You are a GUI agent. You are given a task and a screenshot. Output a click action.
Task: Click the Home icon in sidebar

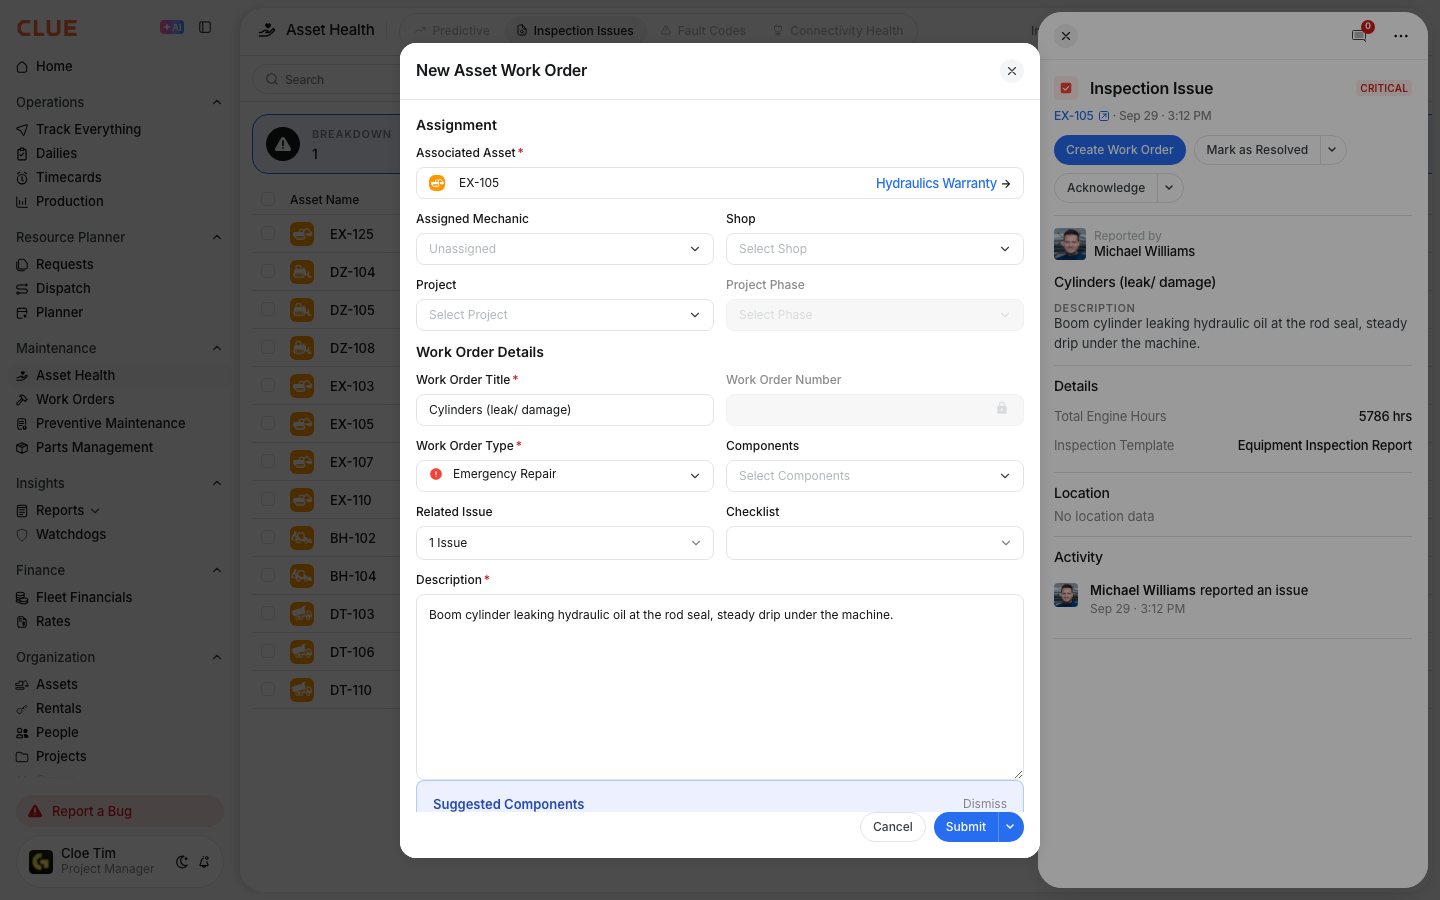pyautogui.click(x=22, y=67)
